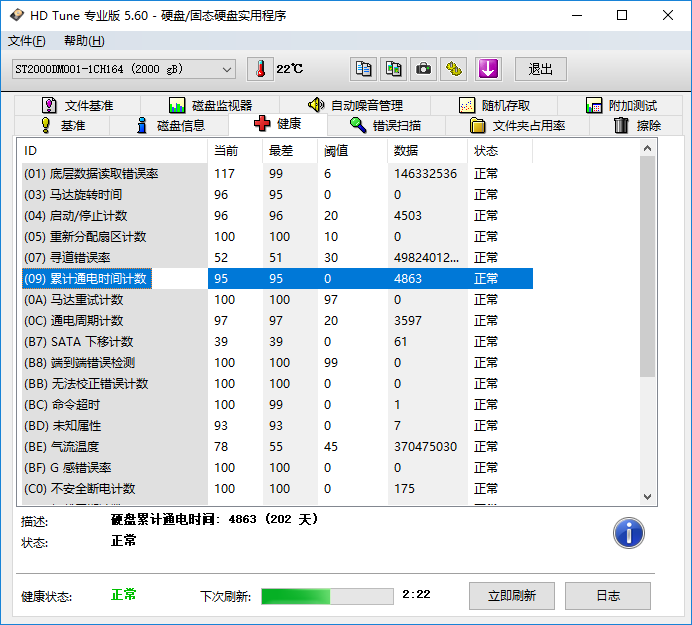Click the ID column header

pos(113,151)
